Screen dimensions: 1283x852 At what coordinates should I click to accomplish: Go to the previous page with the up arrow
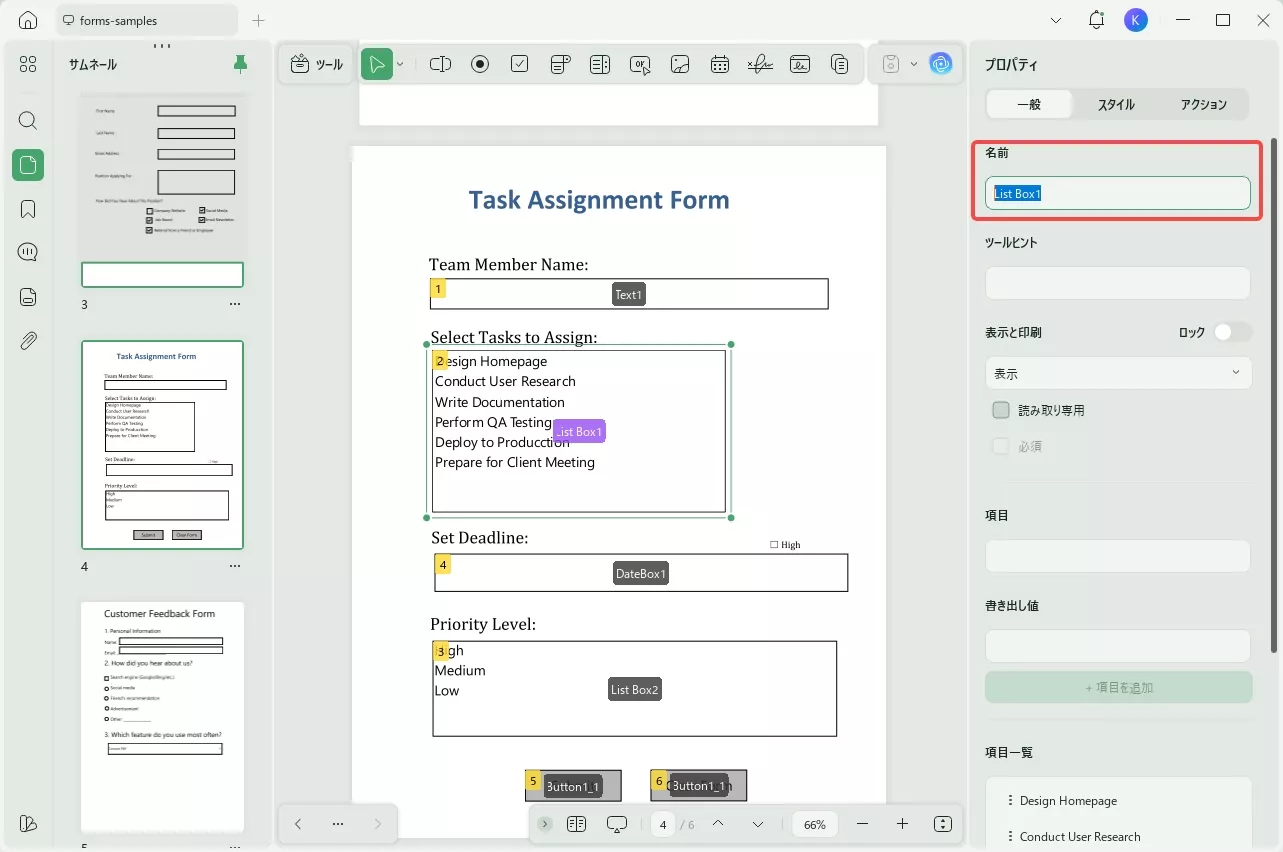[x=718, y=824]
